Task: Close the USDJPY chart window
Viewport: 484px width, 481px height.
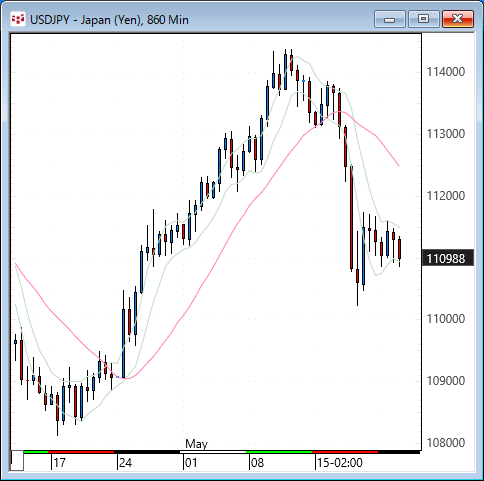Action: point(458,19)
